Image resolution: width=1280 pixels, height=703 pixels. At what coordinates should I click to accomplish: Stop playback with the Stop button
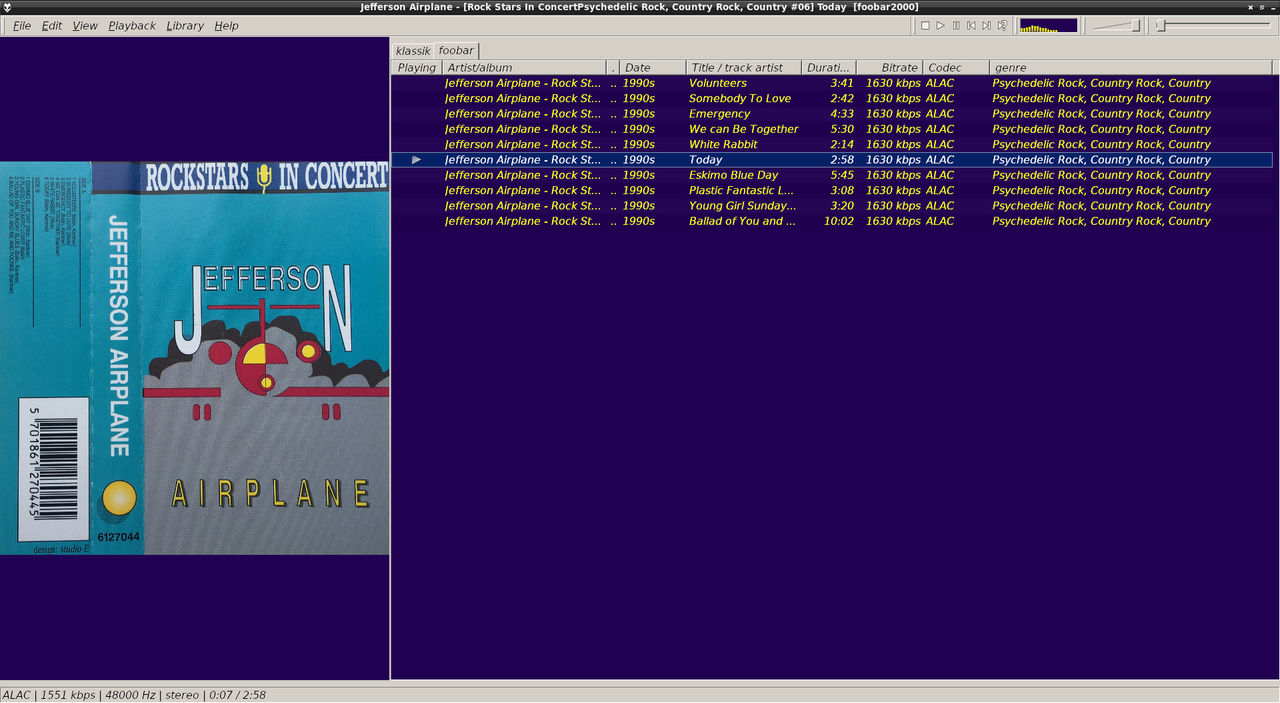[x=925, y=25]
